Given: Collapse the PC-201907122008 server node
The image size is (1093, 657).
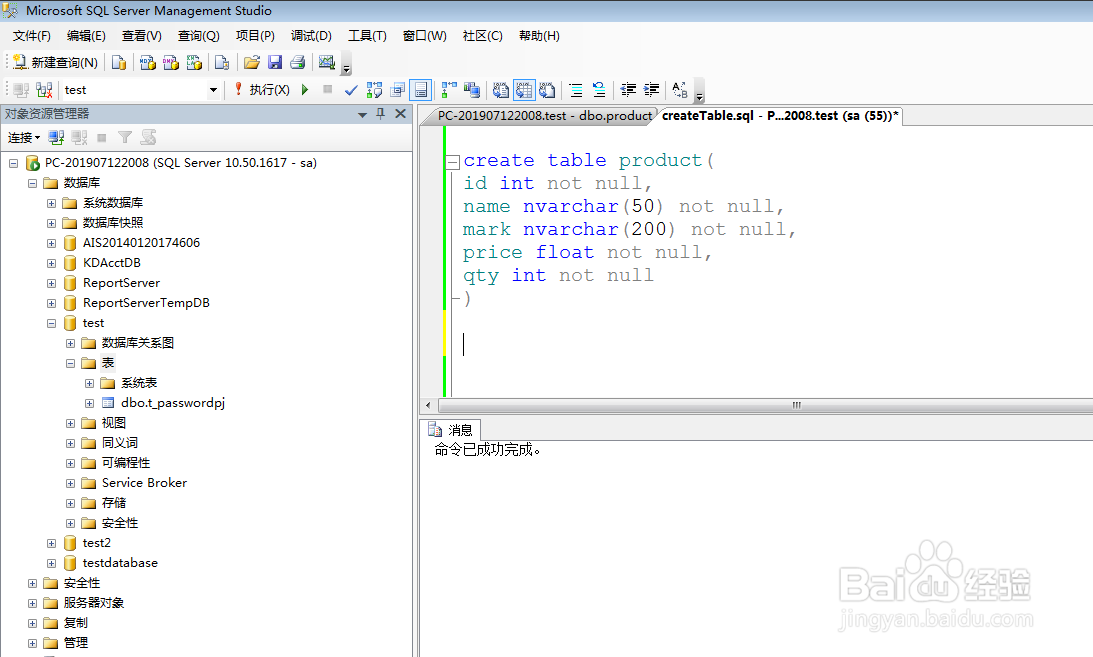Looking at the screenshot, I should pyautogui.click(x=13, y=163).
